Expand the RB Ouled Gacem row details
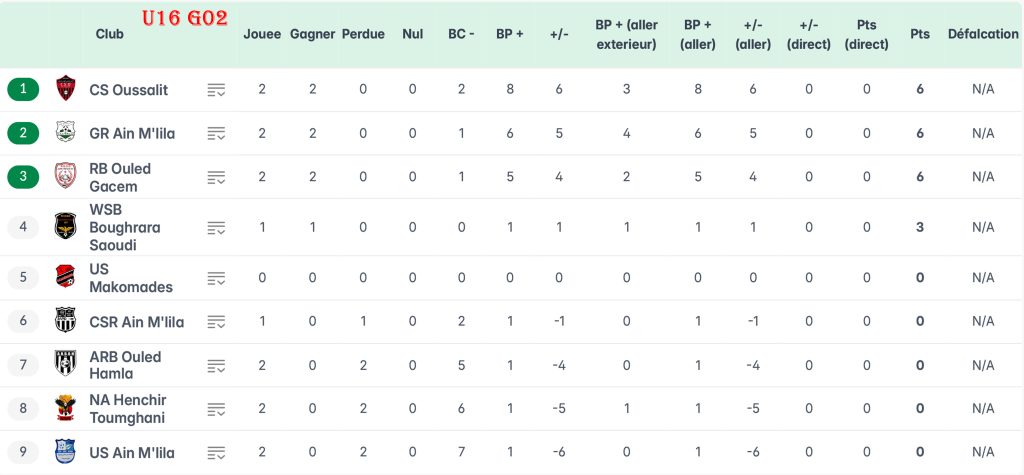Image resolution: width=1024 pixels, height=475 pixels. tap(216, 178)
